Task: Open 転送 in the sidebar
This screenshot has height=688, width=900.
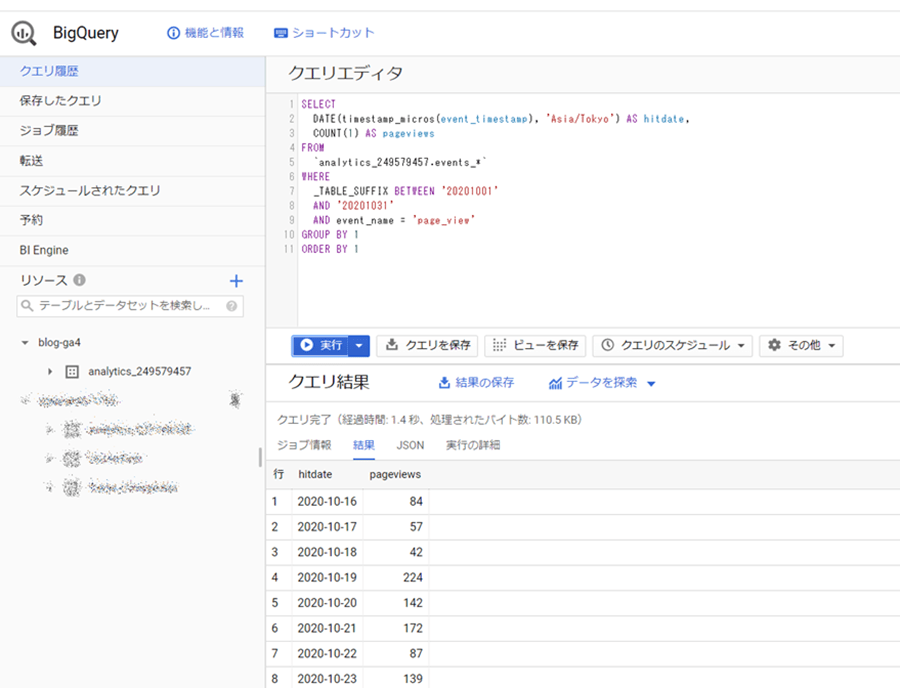Action: [133, 161]
